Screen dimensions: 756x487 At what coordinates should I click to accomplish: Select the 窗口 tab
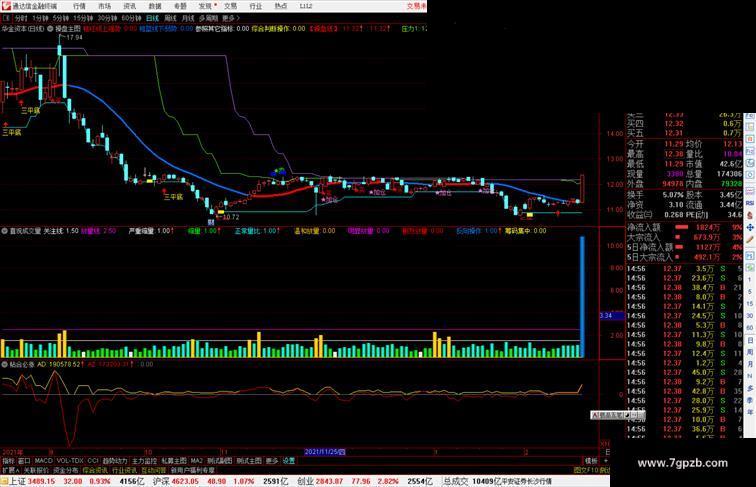[24, 461]
